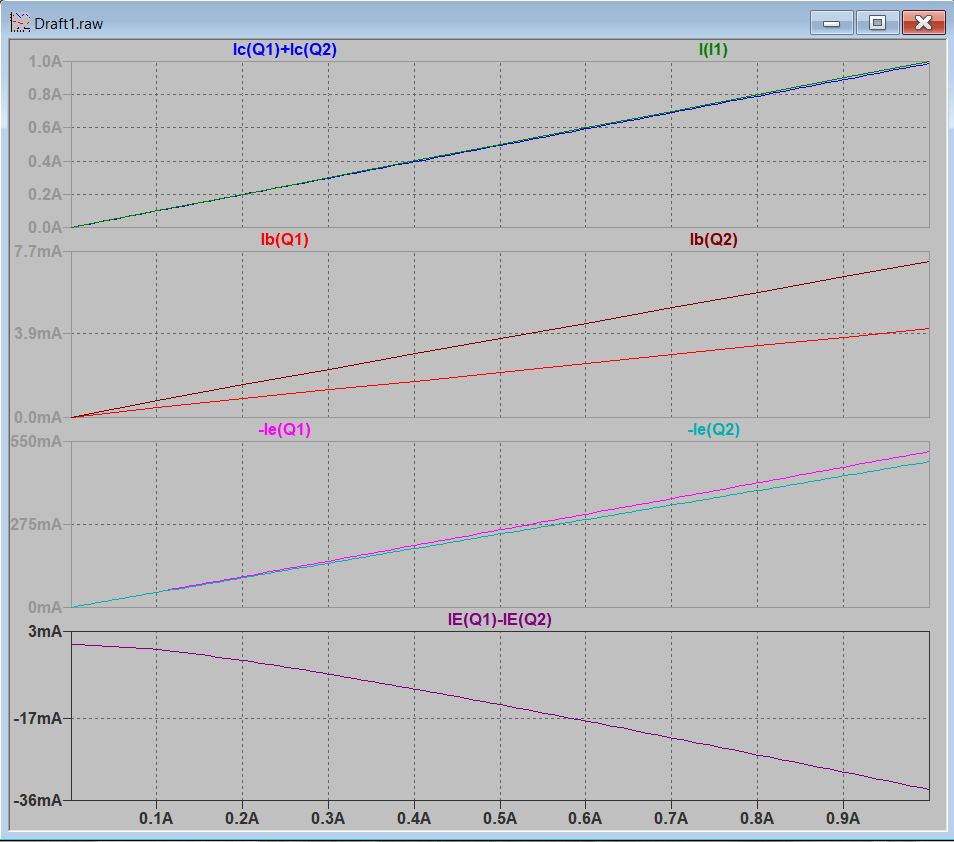
Task: Click the Draft1.raw window icon
Action: [x=20, y=23]
